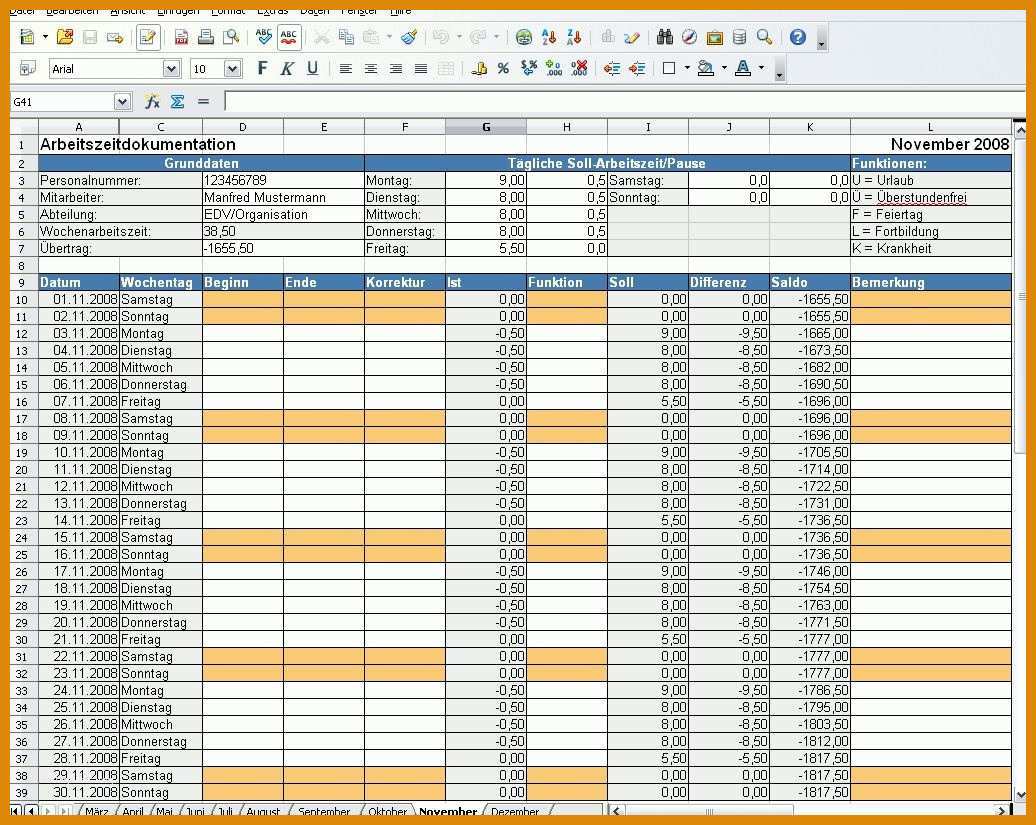Click the Hyperlink globe icon
This screenshot has height=825, width=1036.
coord(524,38)
